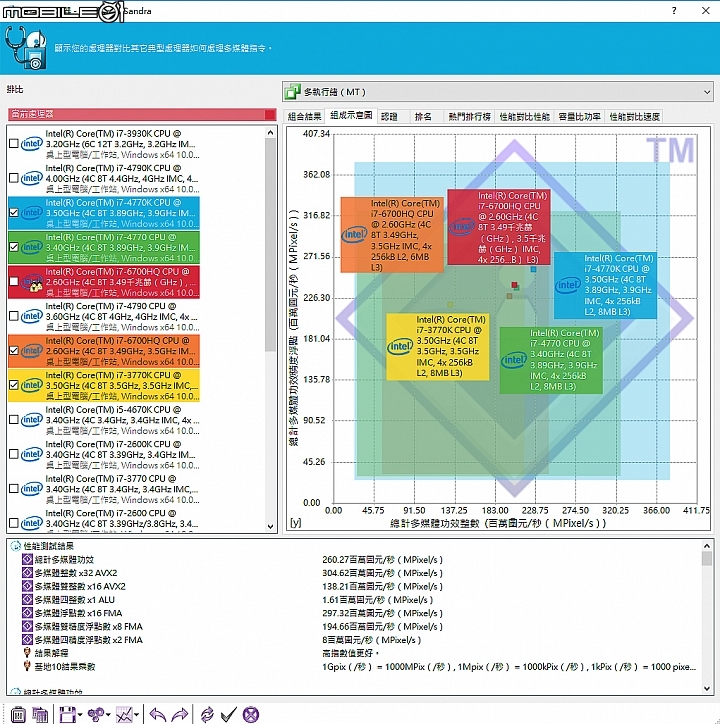Click the question mark help button in title bar
Image resolution: width=720 pixels, height=724 pixels.
point(674,11)
